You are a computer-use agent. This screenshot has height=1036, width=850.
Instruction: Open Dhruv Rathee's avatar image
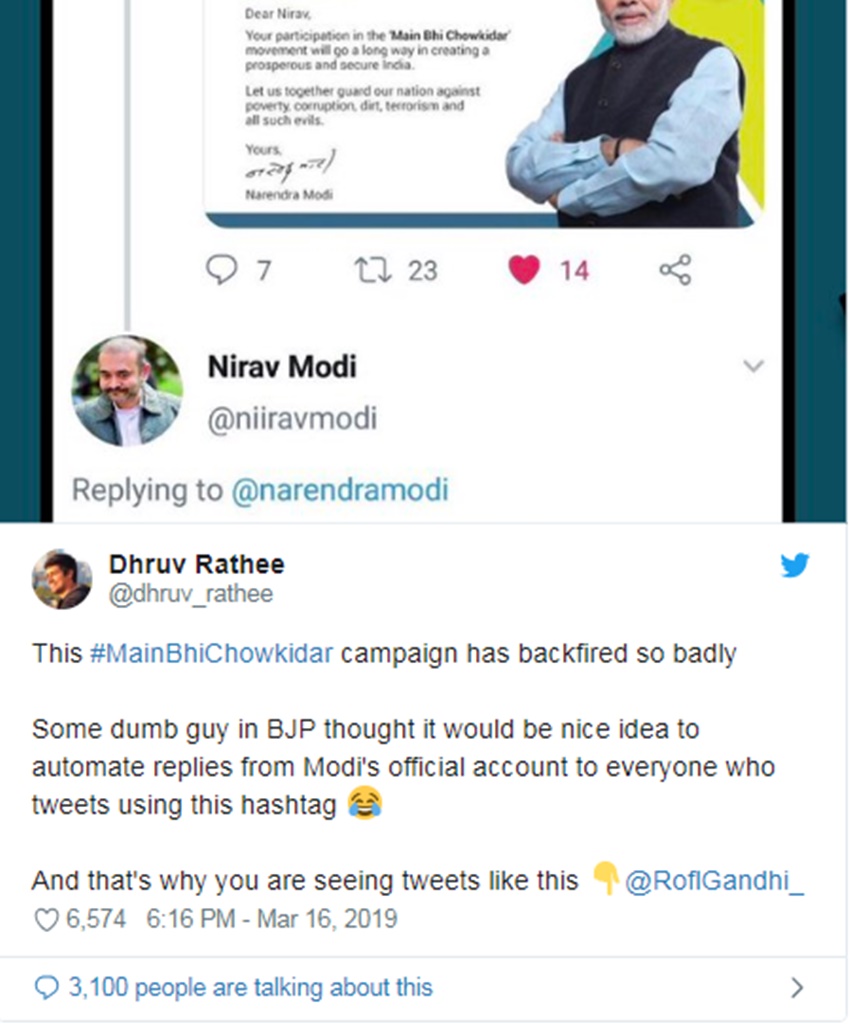(62, 579)
